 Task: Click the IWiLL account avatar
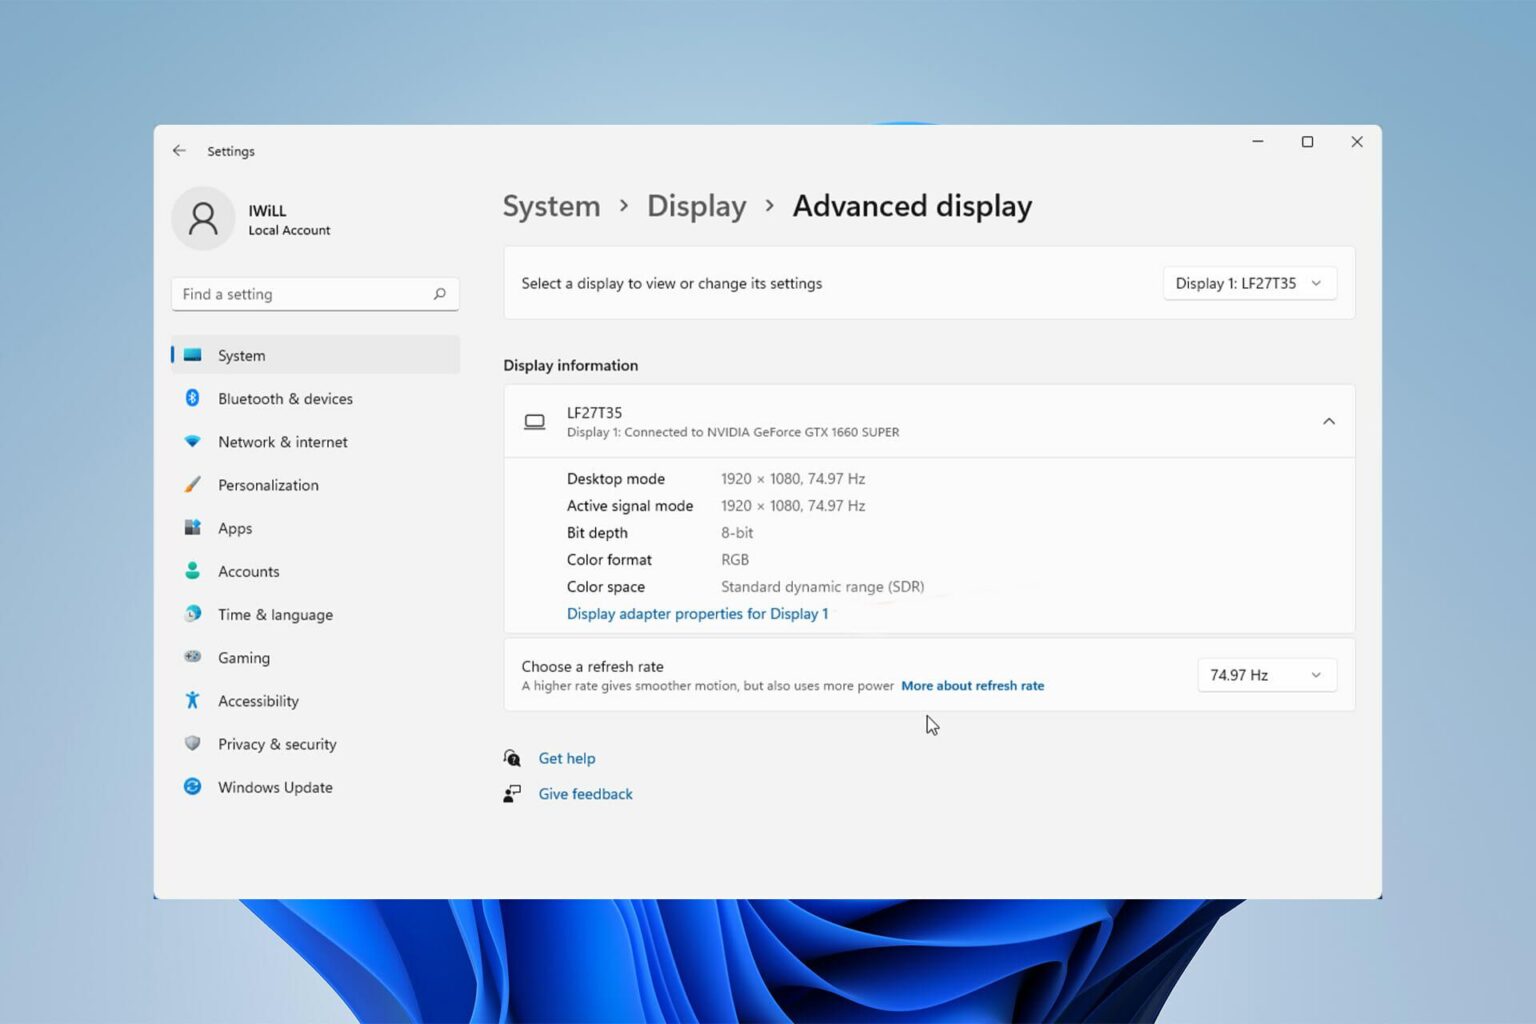[x=203, y=217]
